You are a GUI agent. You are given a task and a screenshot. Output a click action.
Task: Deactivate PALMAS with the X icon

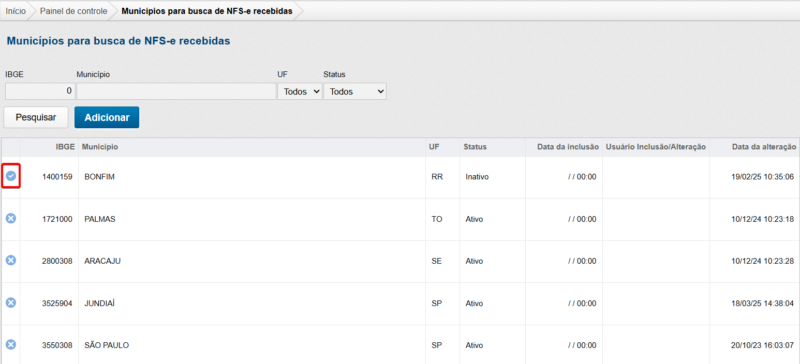[x=11, y=219]
